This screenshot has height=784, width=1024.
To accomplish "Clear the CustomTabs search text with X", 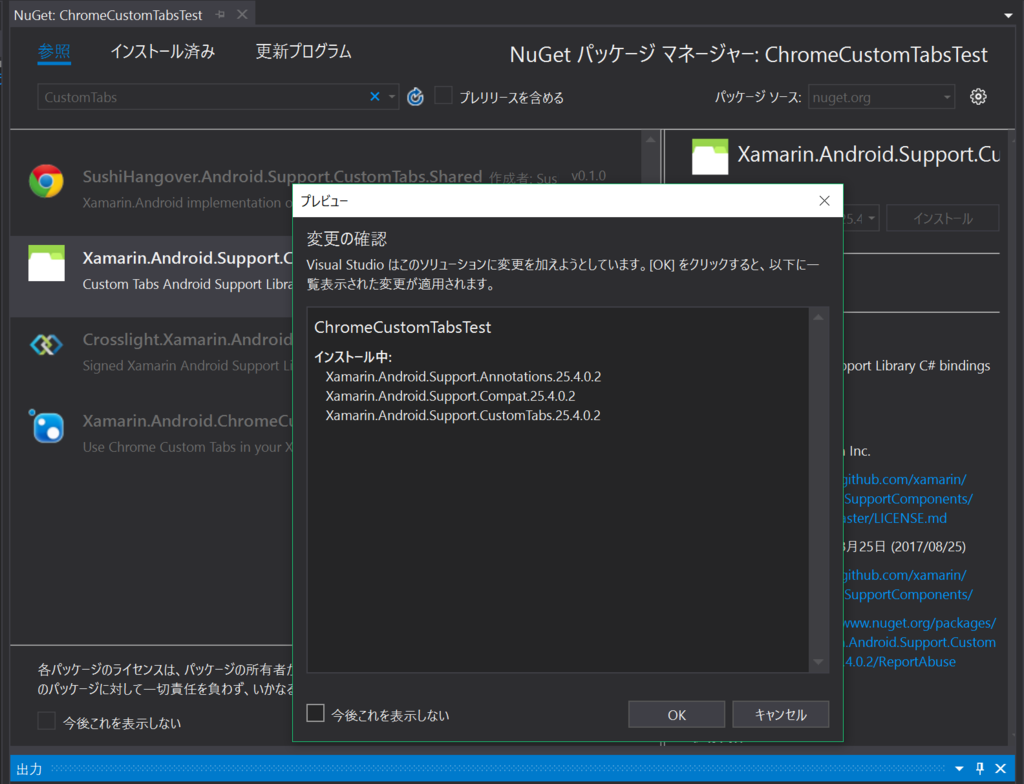I will [x=375, y=97].
